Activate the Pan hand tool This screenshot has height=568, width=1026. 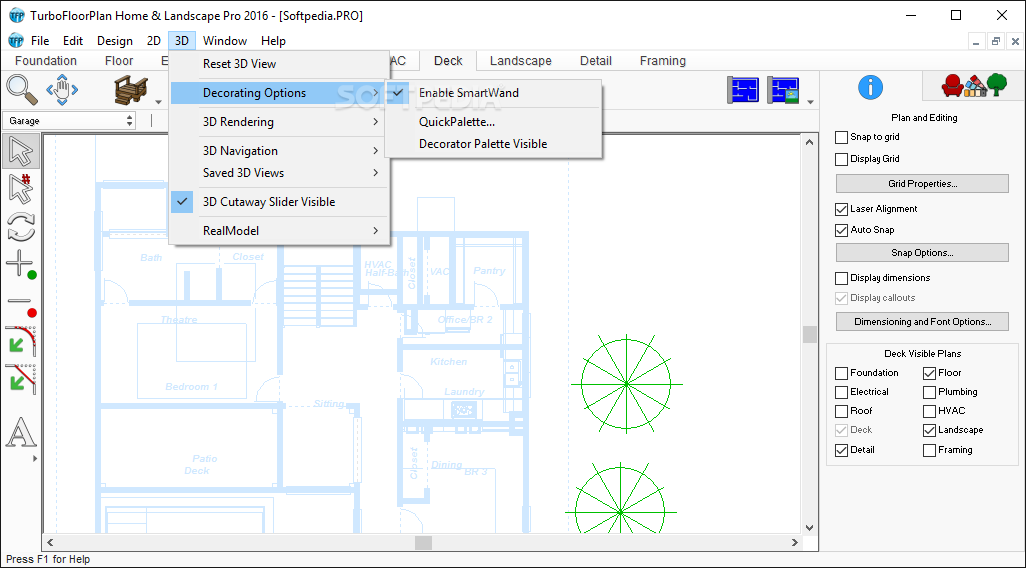point(62,90)
